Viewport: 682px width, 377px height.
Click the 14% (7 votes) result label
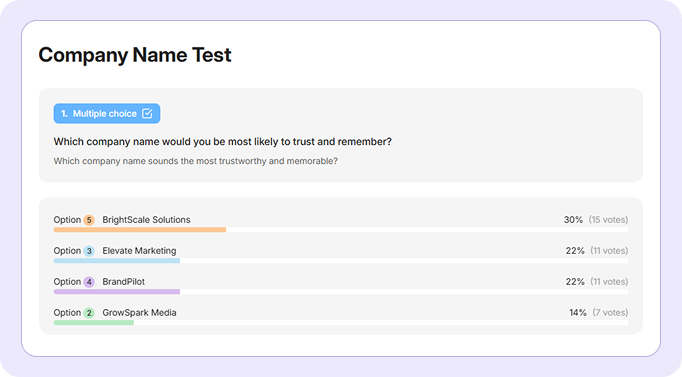click(598, 312)
